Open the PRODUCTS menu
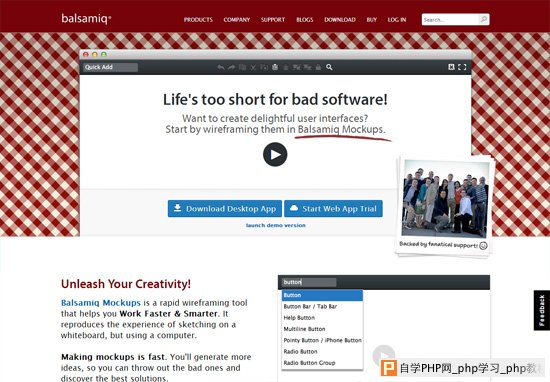This screenshot has width=550, height=382. pos(198,20)
